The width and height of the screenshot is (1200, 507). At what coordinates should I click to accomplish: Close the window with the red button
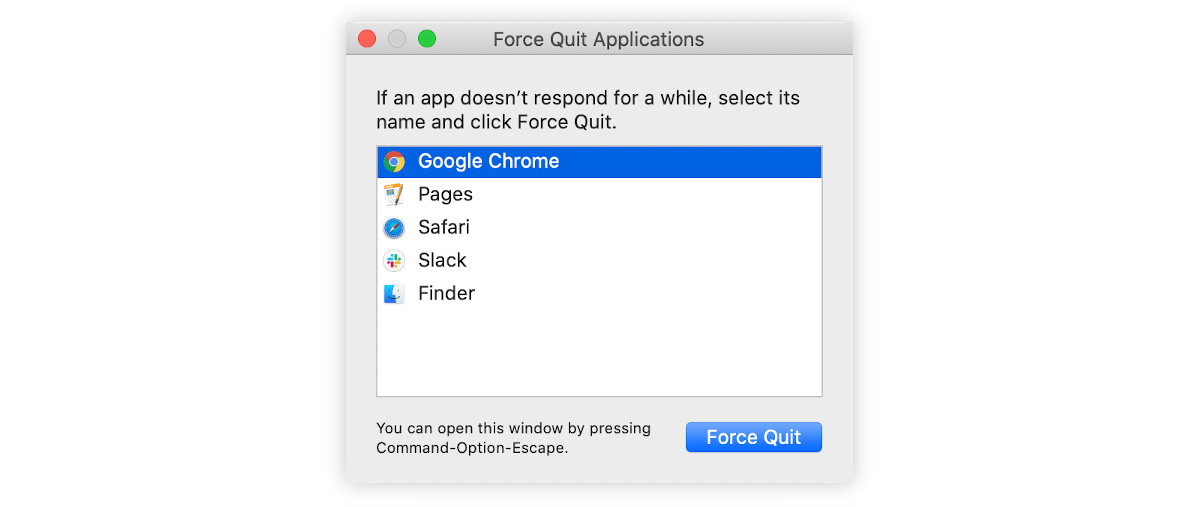point(367,39)
